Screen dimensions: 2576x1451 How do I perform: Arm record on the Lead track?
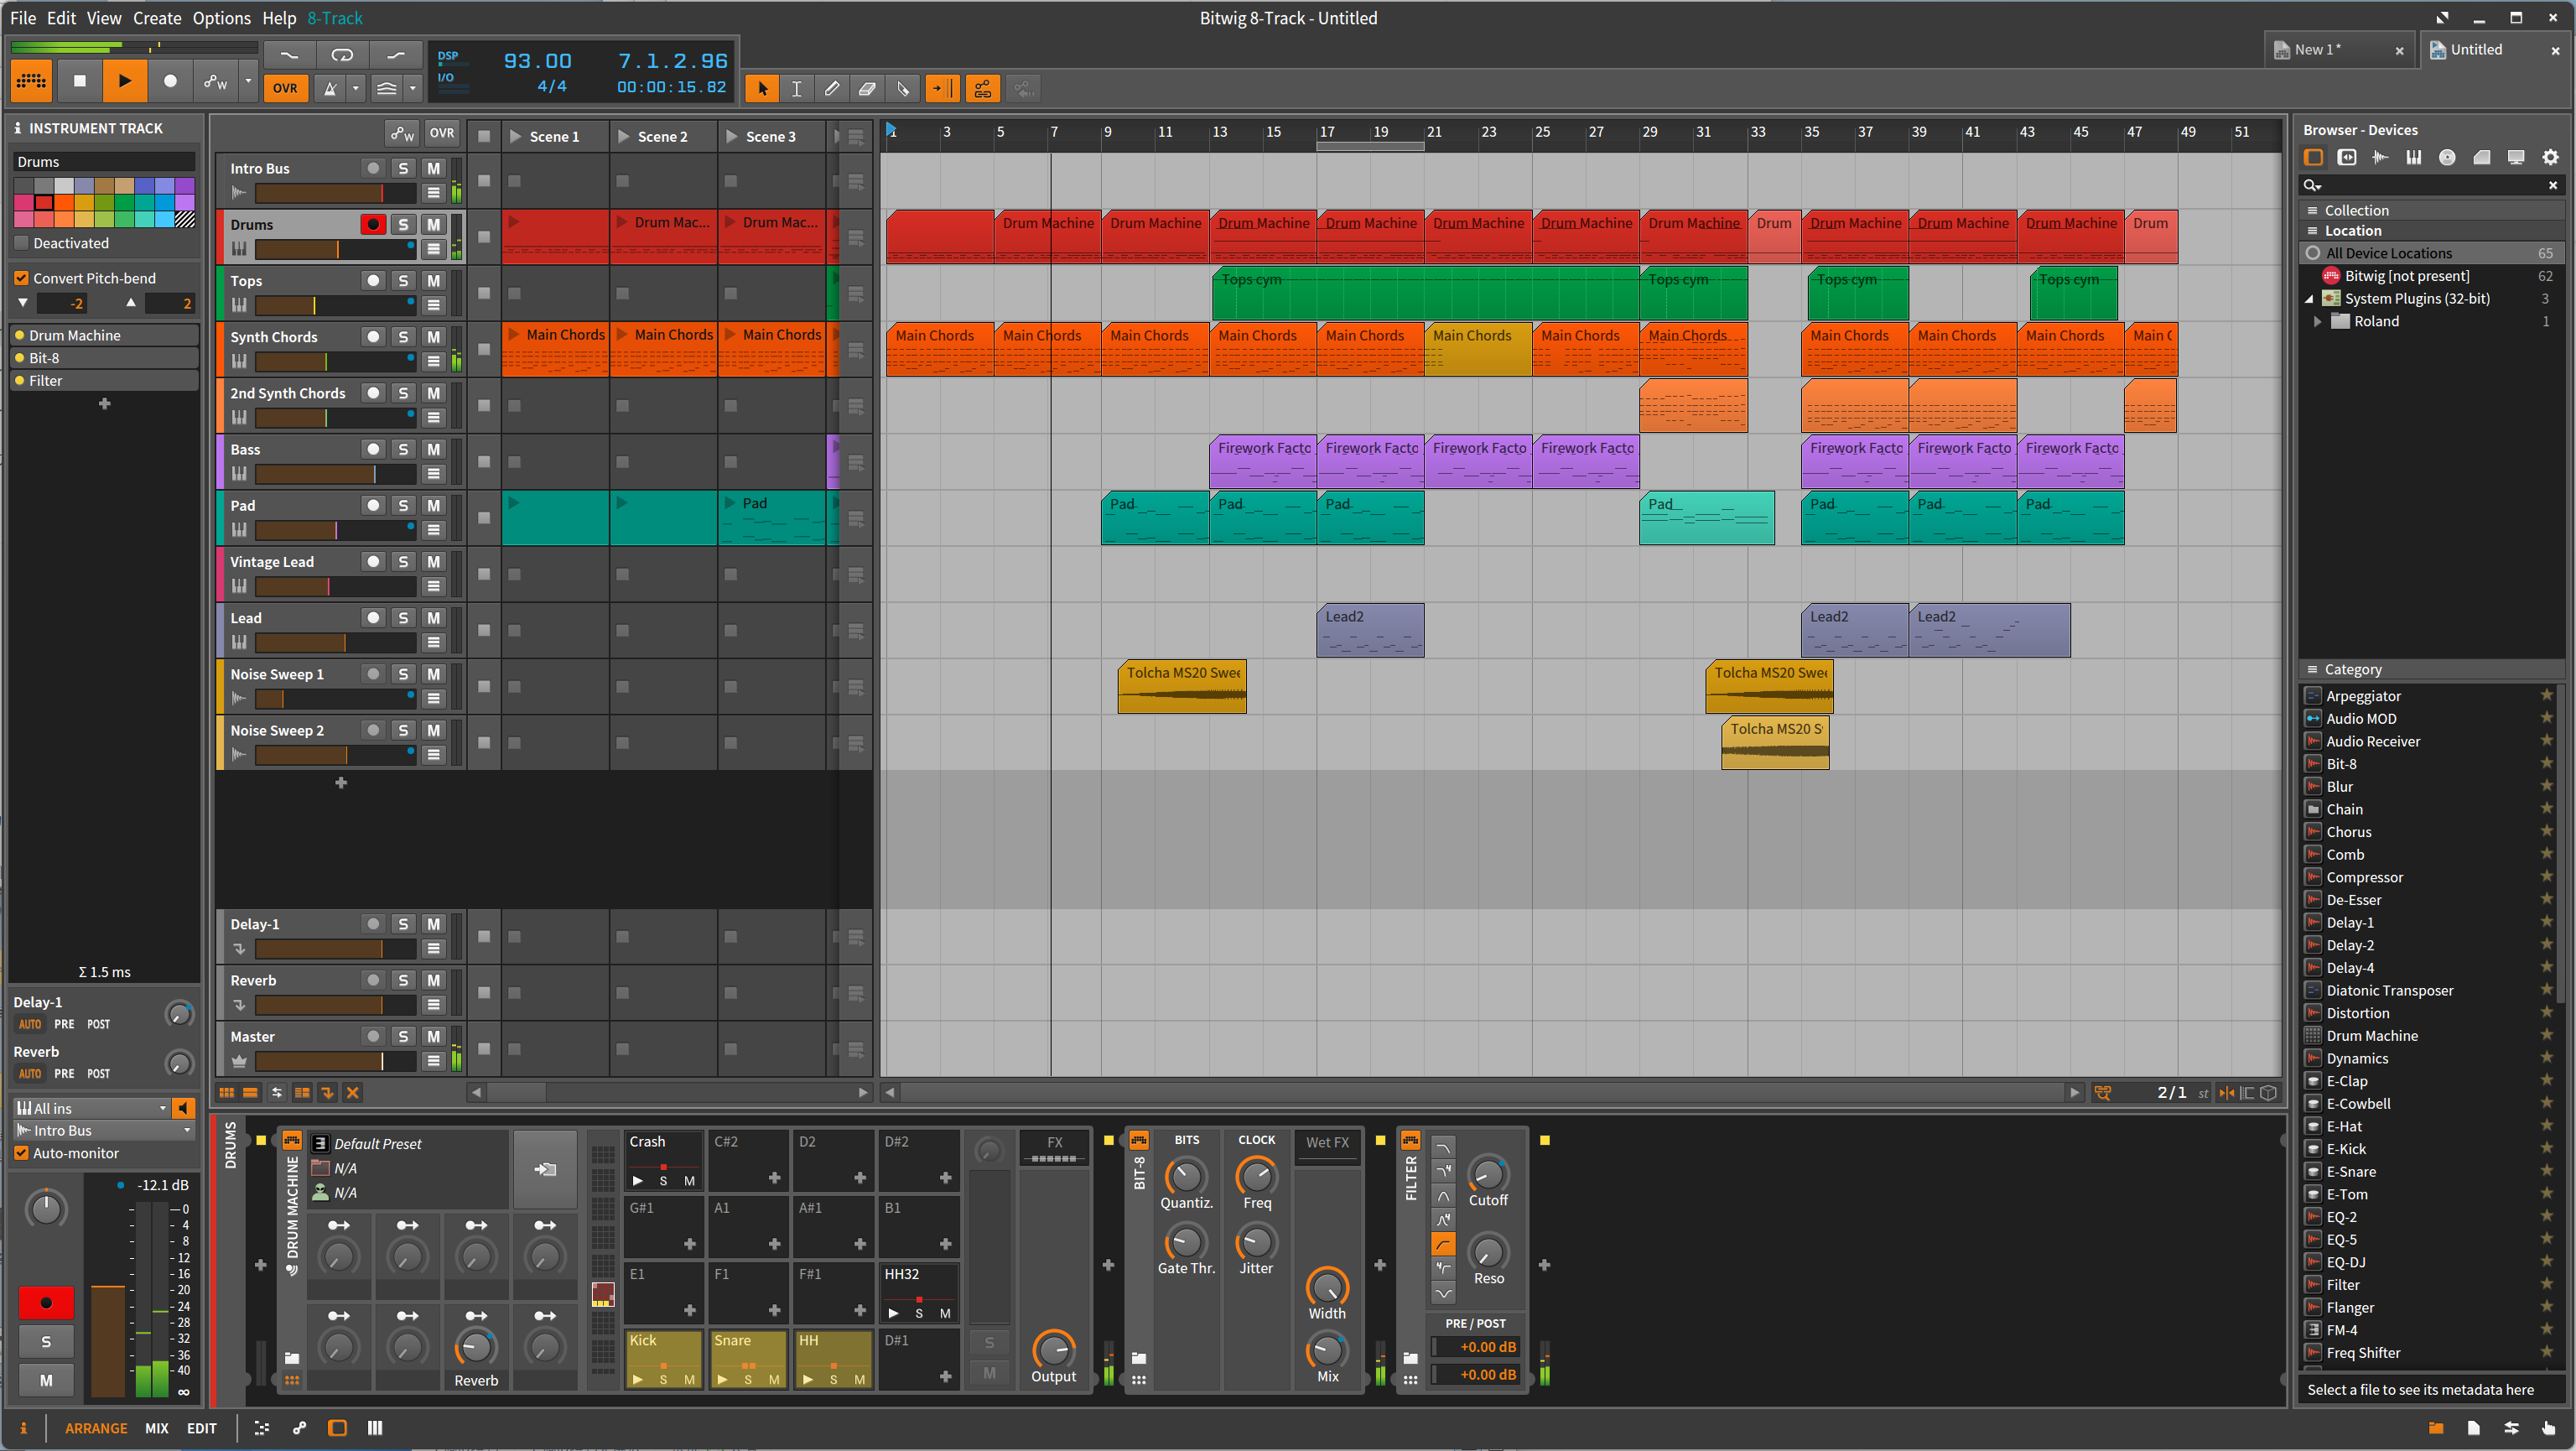[x=374, y=618]
